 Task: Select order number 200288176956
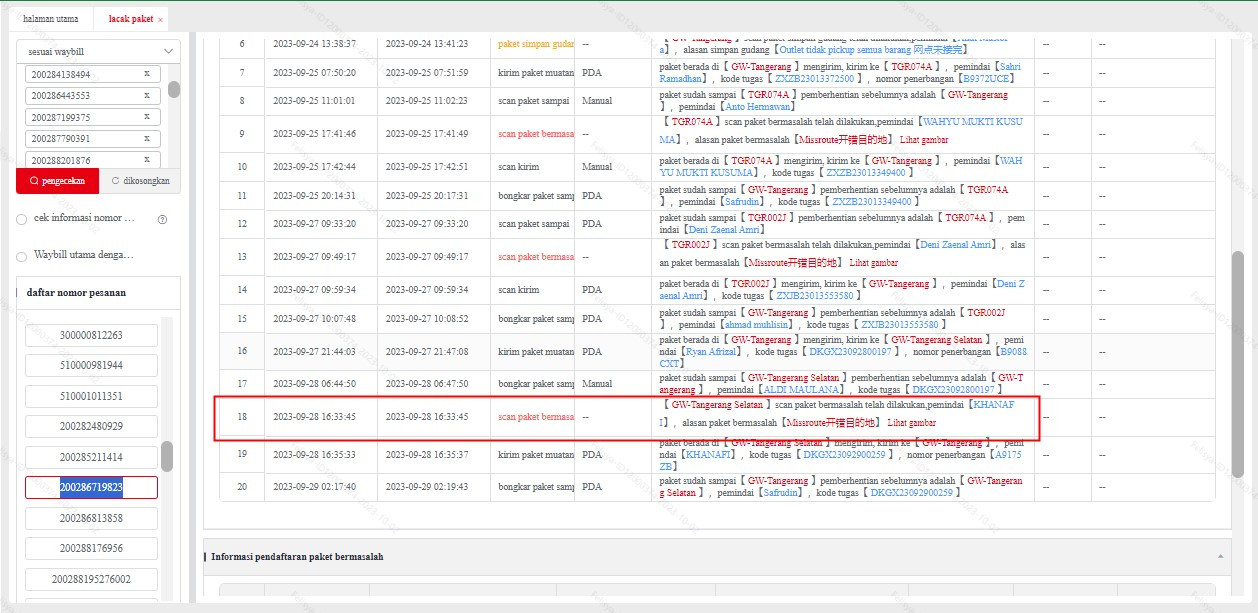tap(91, 549)
